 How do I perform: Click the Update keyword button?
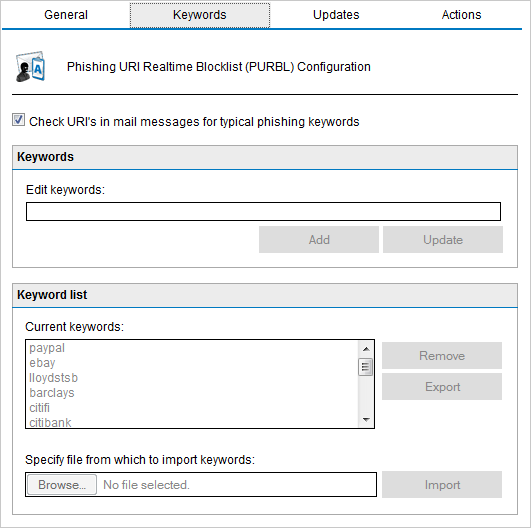(443, 240)
